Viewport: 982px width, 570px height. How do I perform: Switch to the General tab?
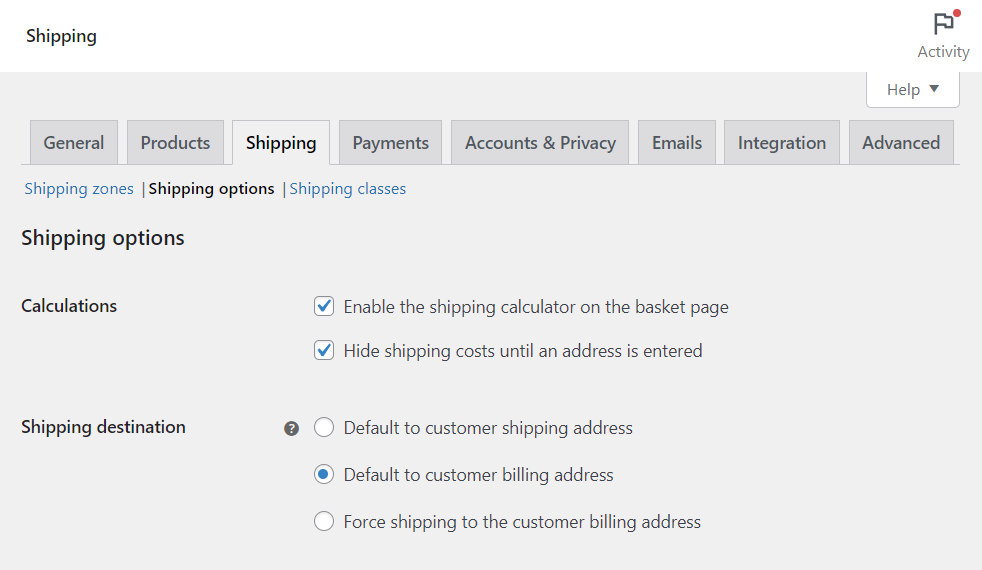point(74,143)
